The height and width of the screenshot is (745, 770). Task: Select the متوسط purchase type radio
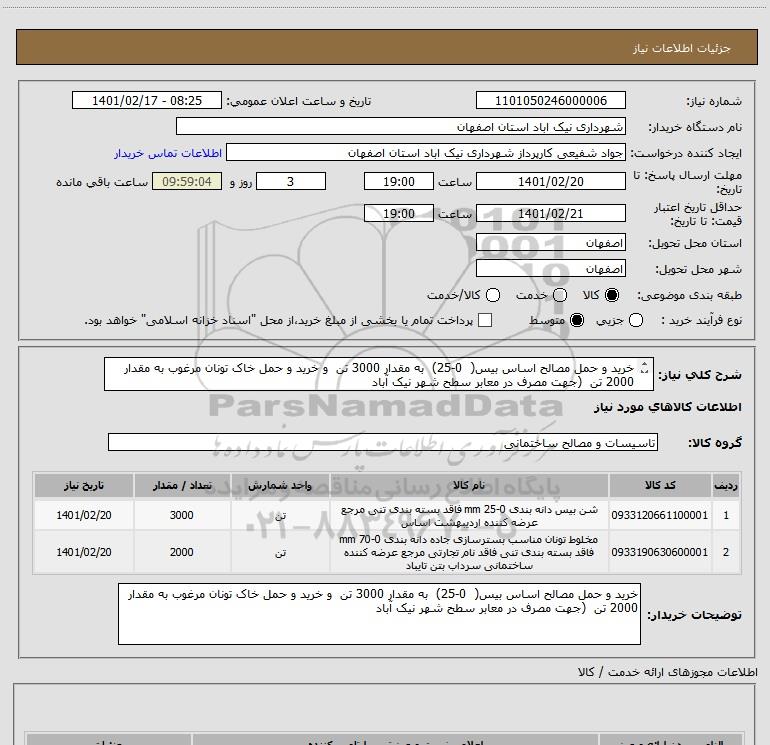click(x=577, y=320)
